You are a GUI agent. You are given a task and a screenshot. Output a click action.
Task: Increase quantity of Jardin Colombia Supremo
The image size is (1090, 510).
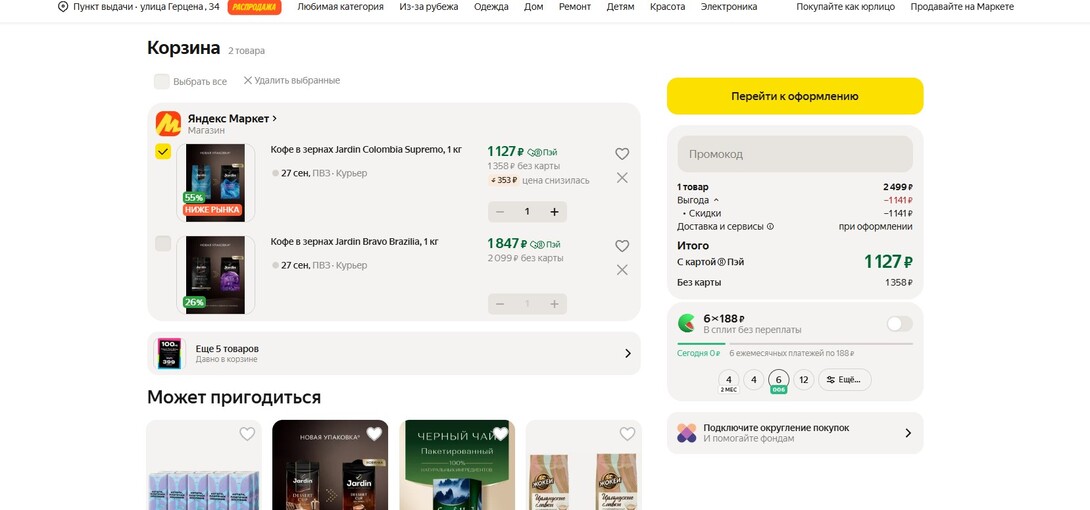(554, 212)
